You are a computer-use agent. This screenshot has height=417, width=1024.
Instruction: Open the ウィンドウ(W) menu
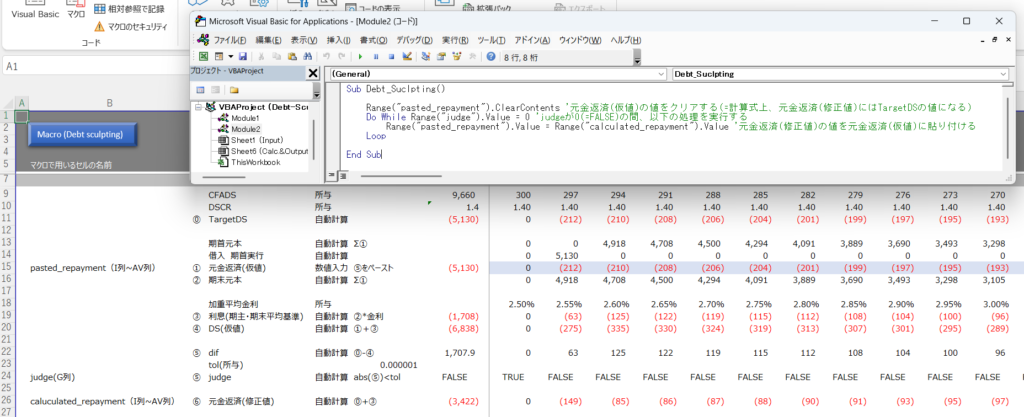580,39
